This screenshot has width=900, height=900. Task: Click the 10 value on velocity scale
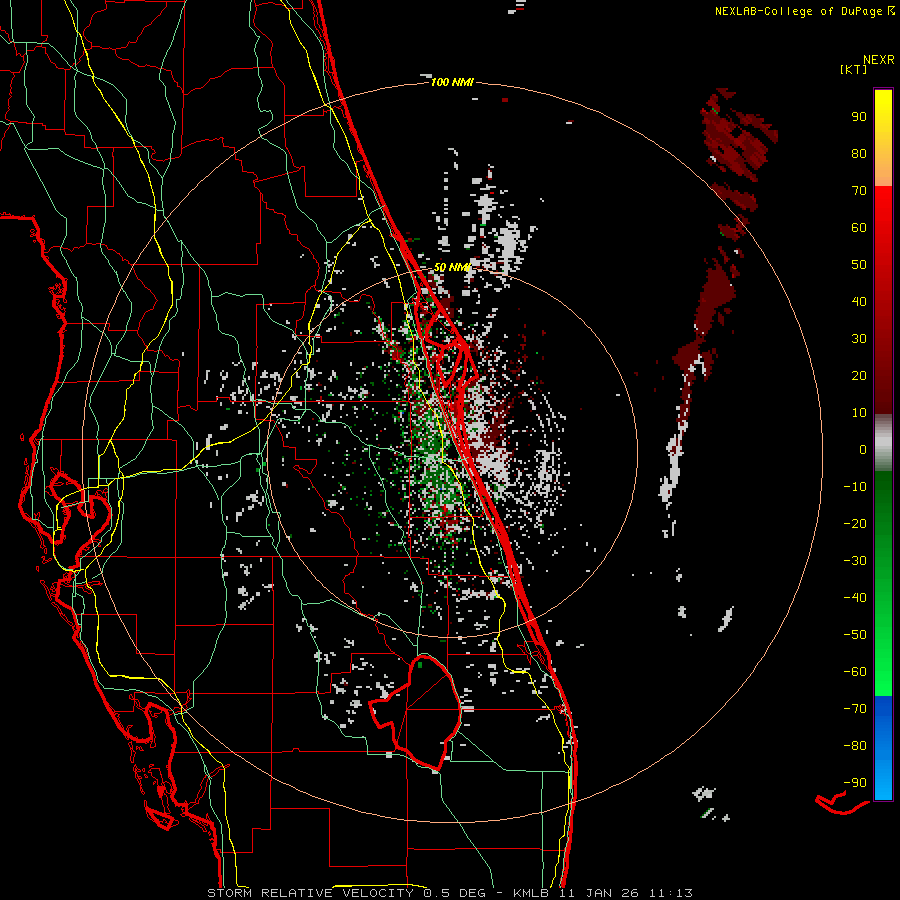pos(859,413)
